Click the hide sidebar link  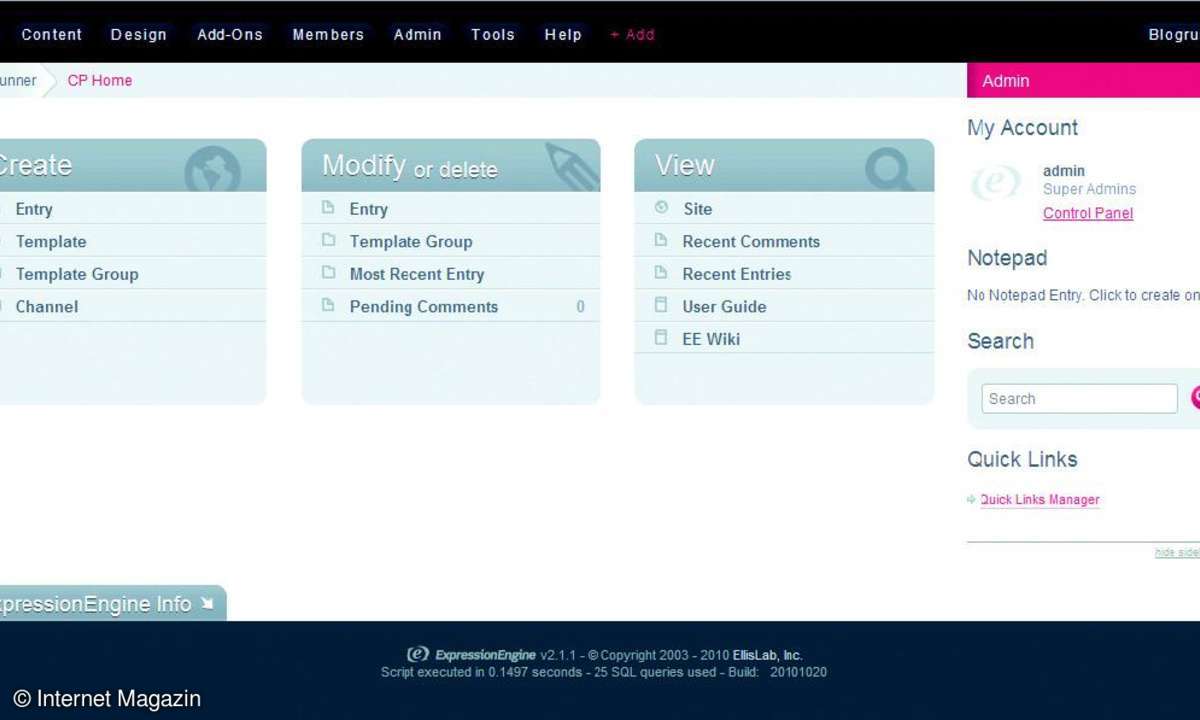[x=1177, y=552]
